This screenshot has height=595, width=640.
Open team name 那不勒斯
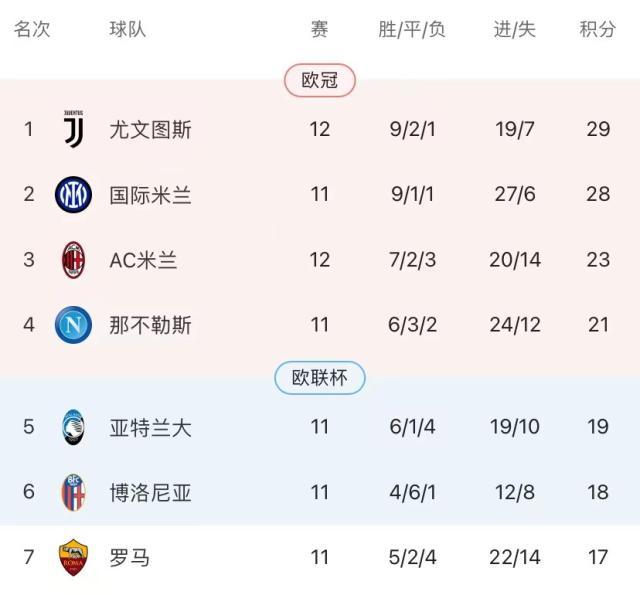pos(150,325)
